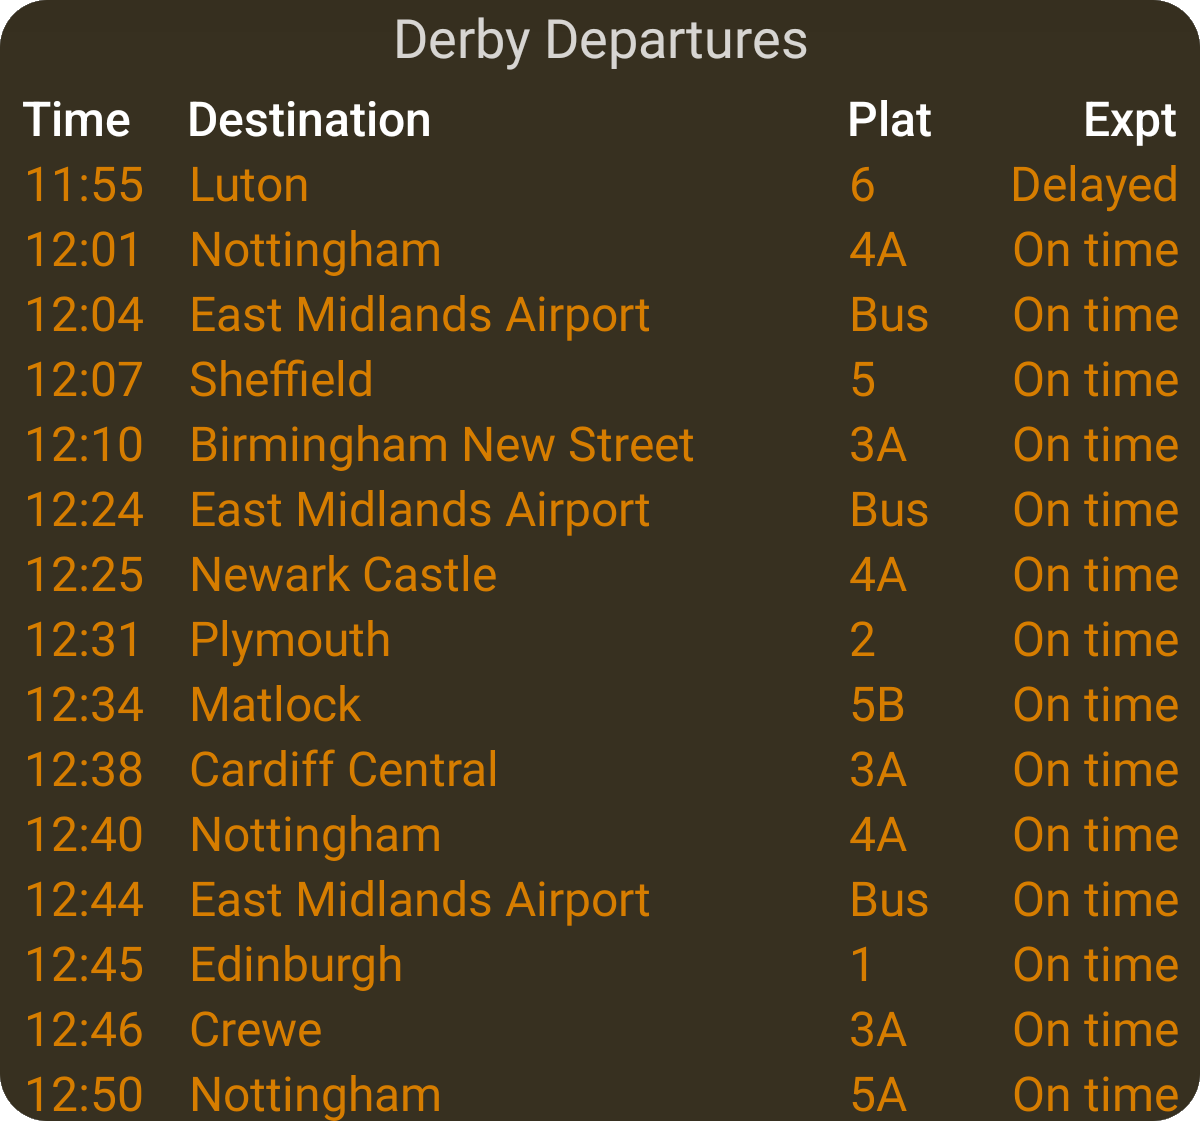
Task: Choose the Sheffield destination row
Action: coord(281,381)
